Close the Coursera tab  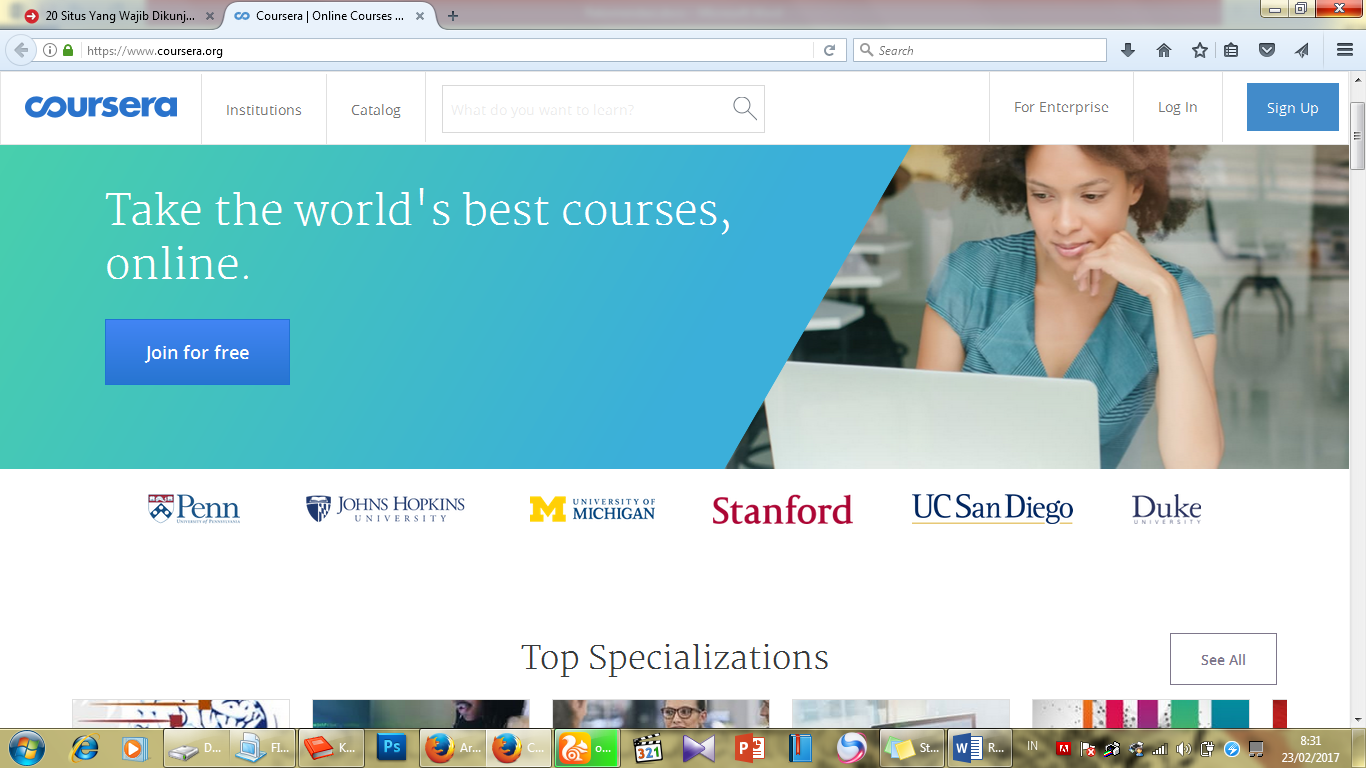pos(420,16)
